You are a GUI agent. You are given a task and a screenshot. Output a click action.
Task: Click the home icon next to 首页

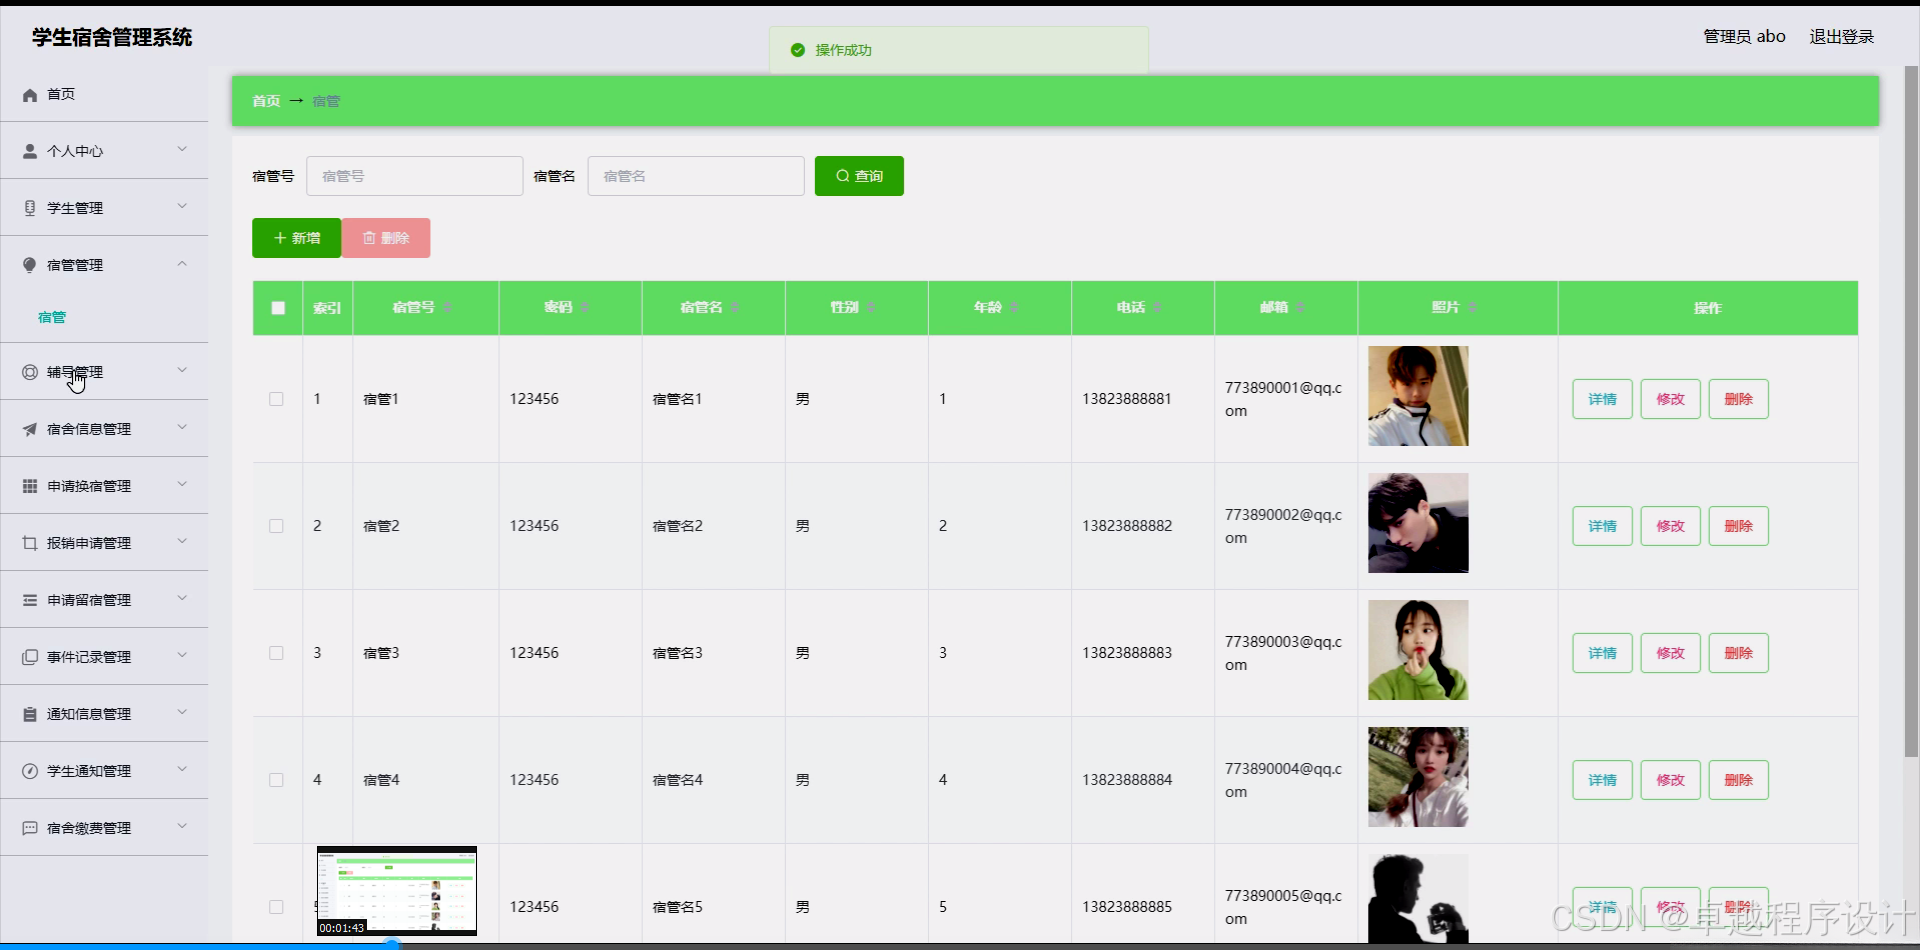(x=30, y=94)
